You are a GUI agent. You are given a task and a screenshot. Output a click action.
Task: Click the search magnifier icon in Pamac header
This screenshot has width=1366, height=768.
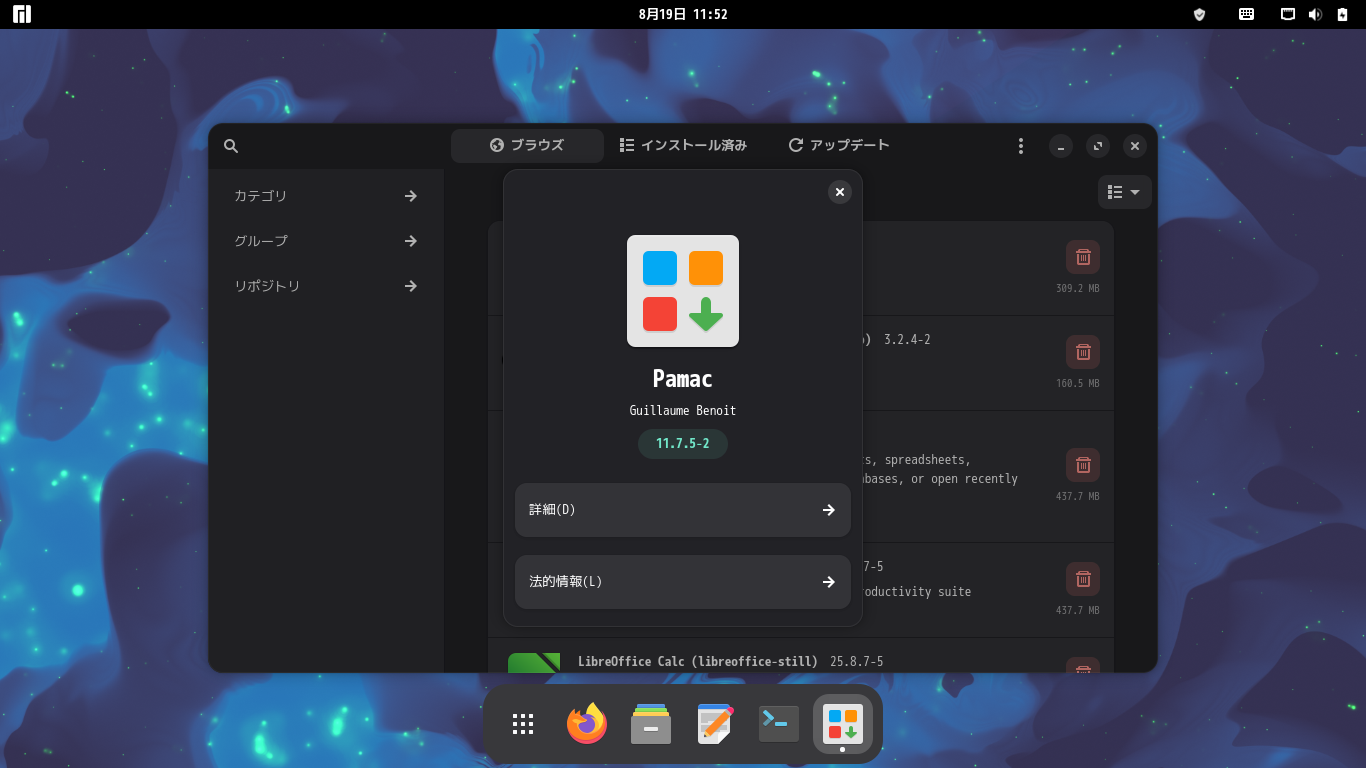pyautogui.click(x=231, y=146)
